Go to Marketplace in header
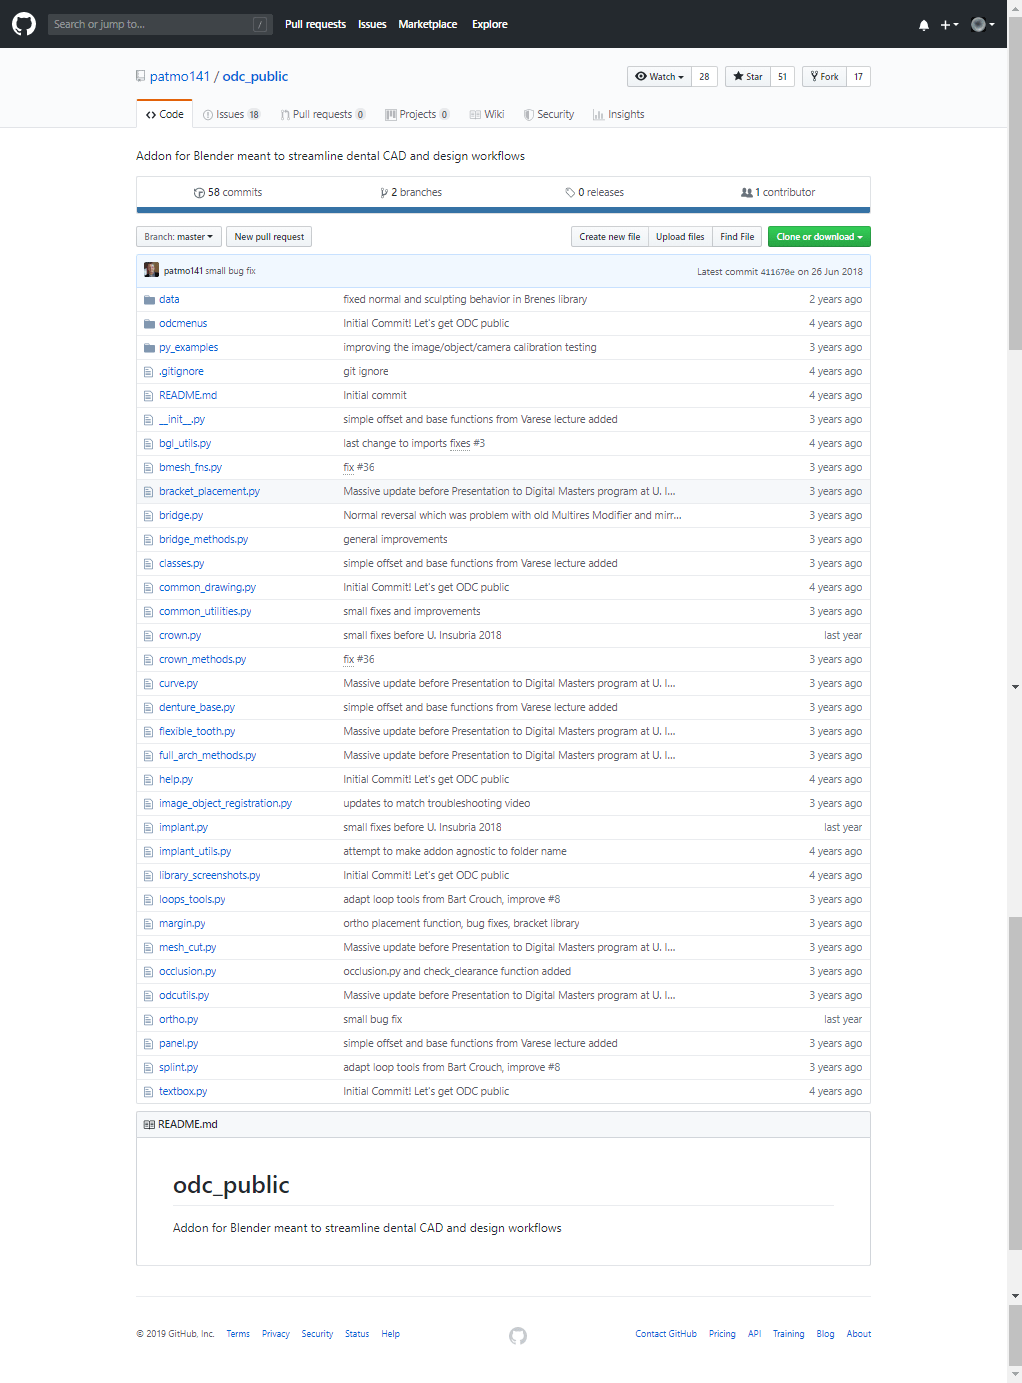Image resolution: width=1022 pixels, height=1383 pixels. click(427, 24)
